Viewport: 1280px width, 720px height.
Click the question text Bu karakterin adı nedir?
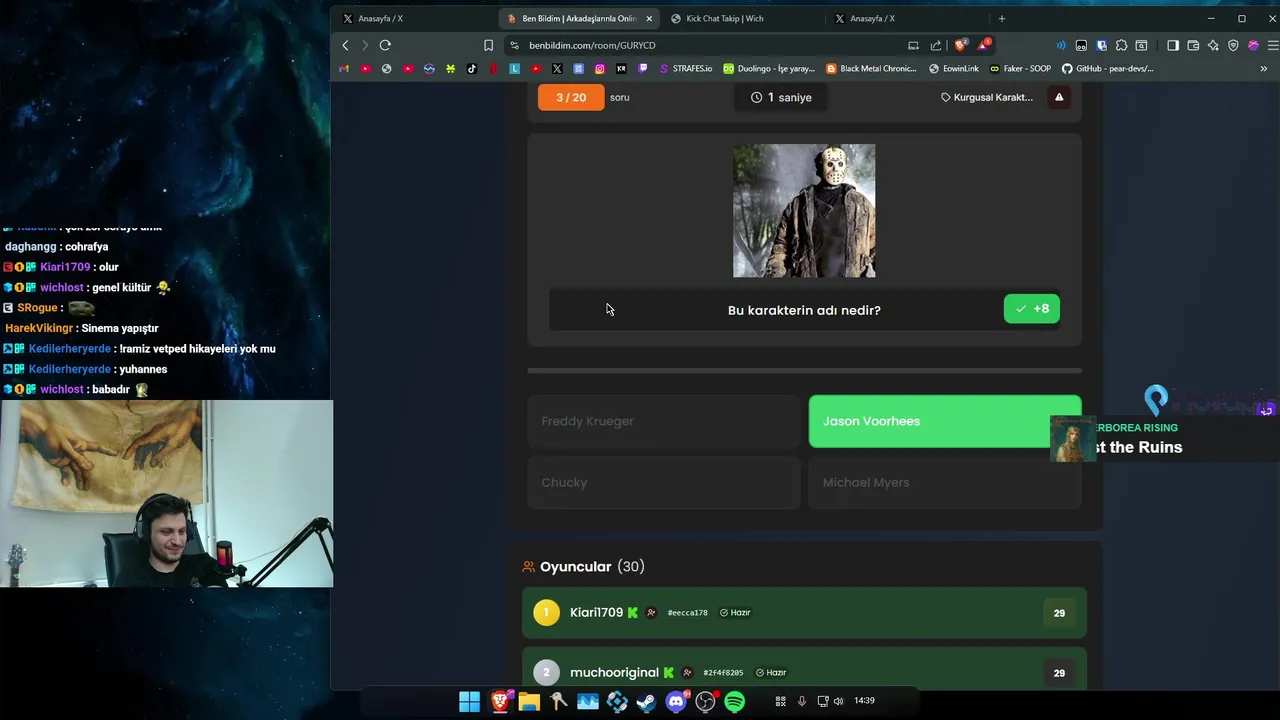(804, 310)
